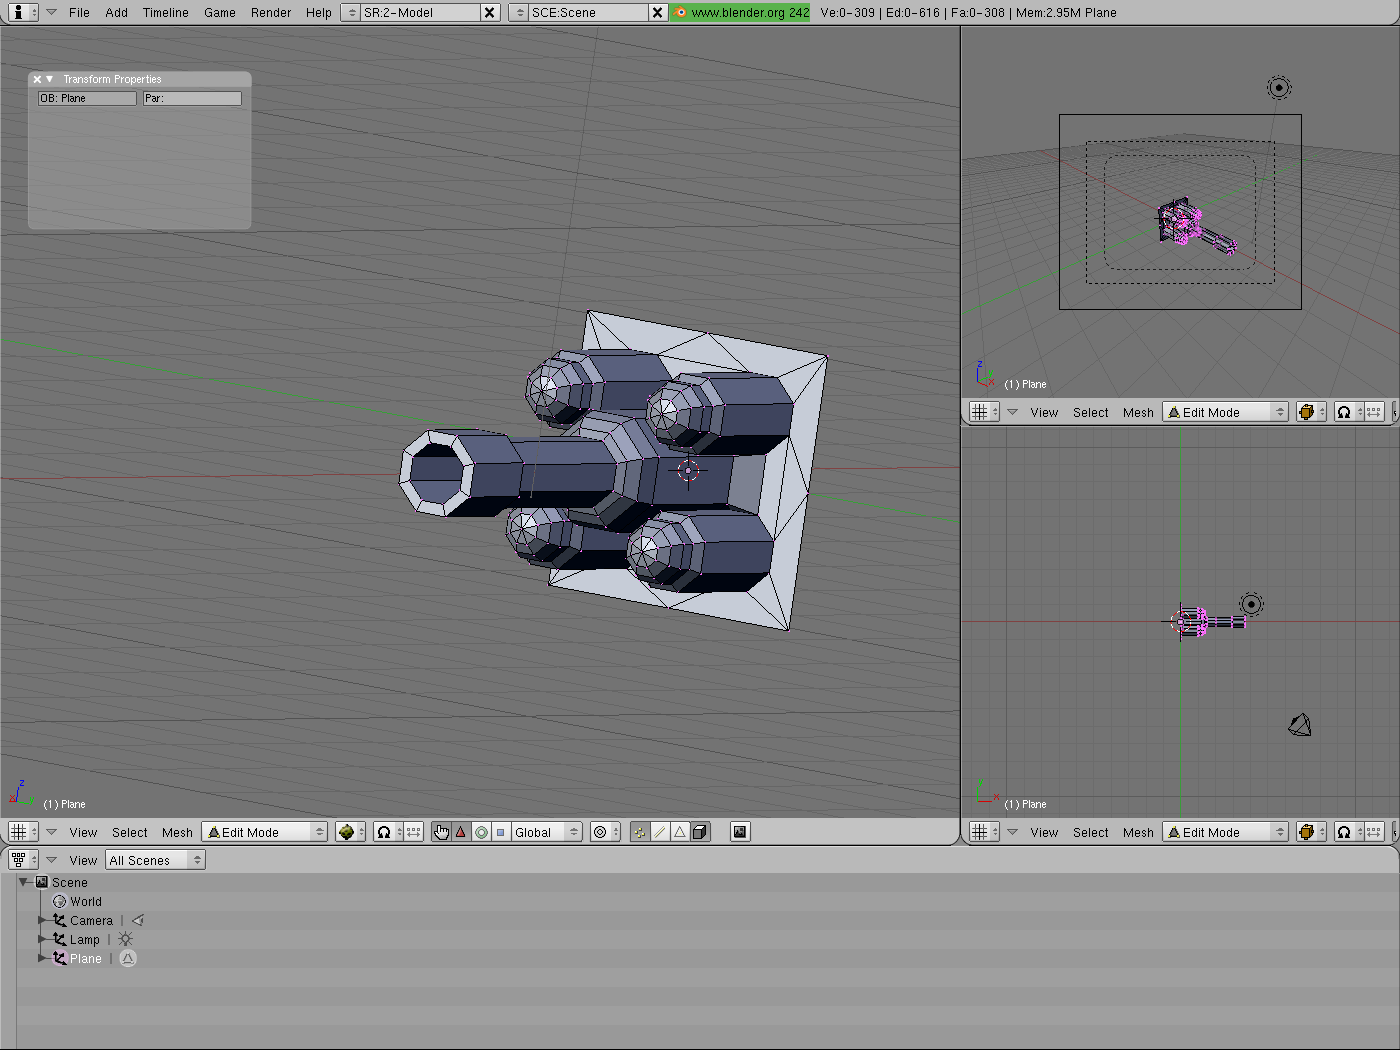Click the OB: Plane name field
This screenshot has width=1400, height=1050.
(x=87, y=98)
